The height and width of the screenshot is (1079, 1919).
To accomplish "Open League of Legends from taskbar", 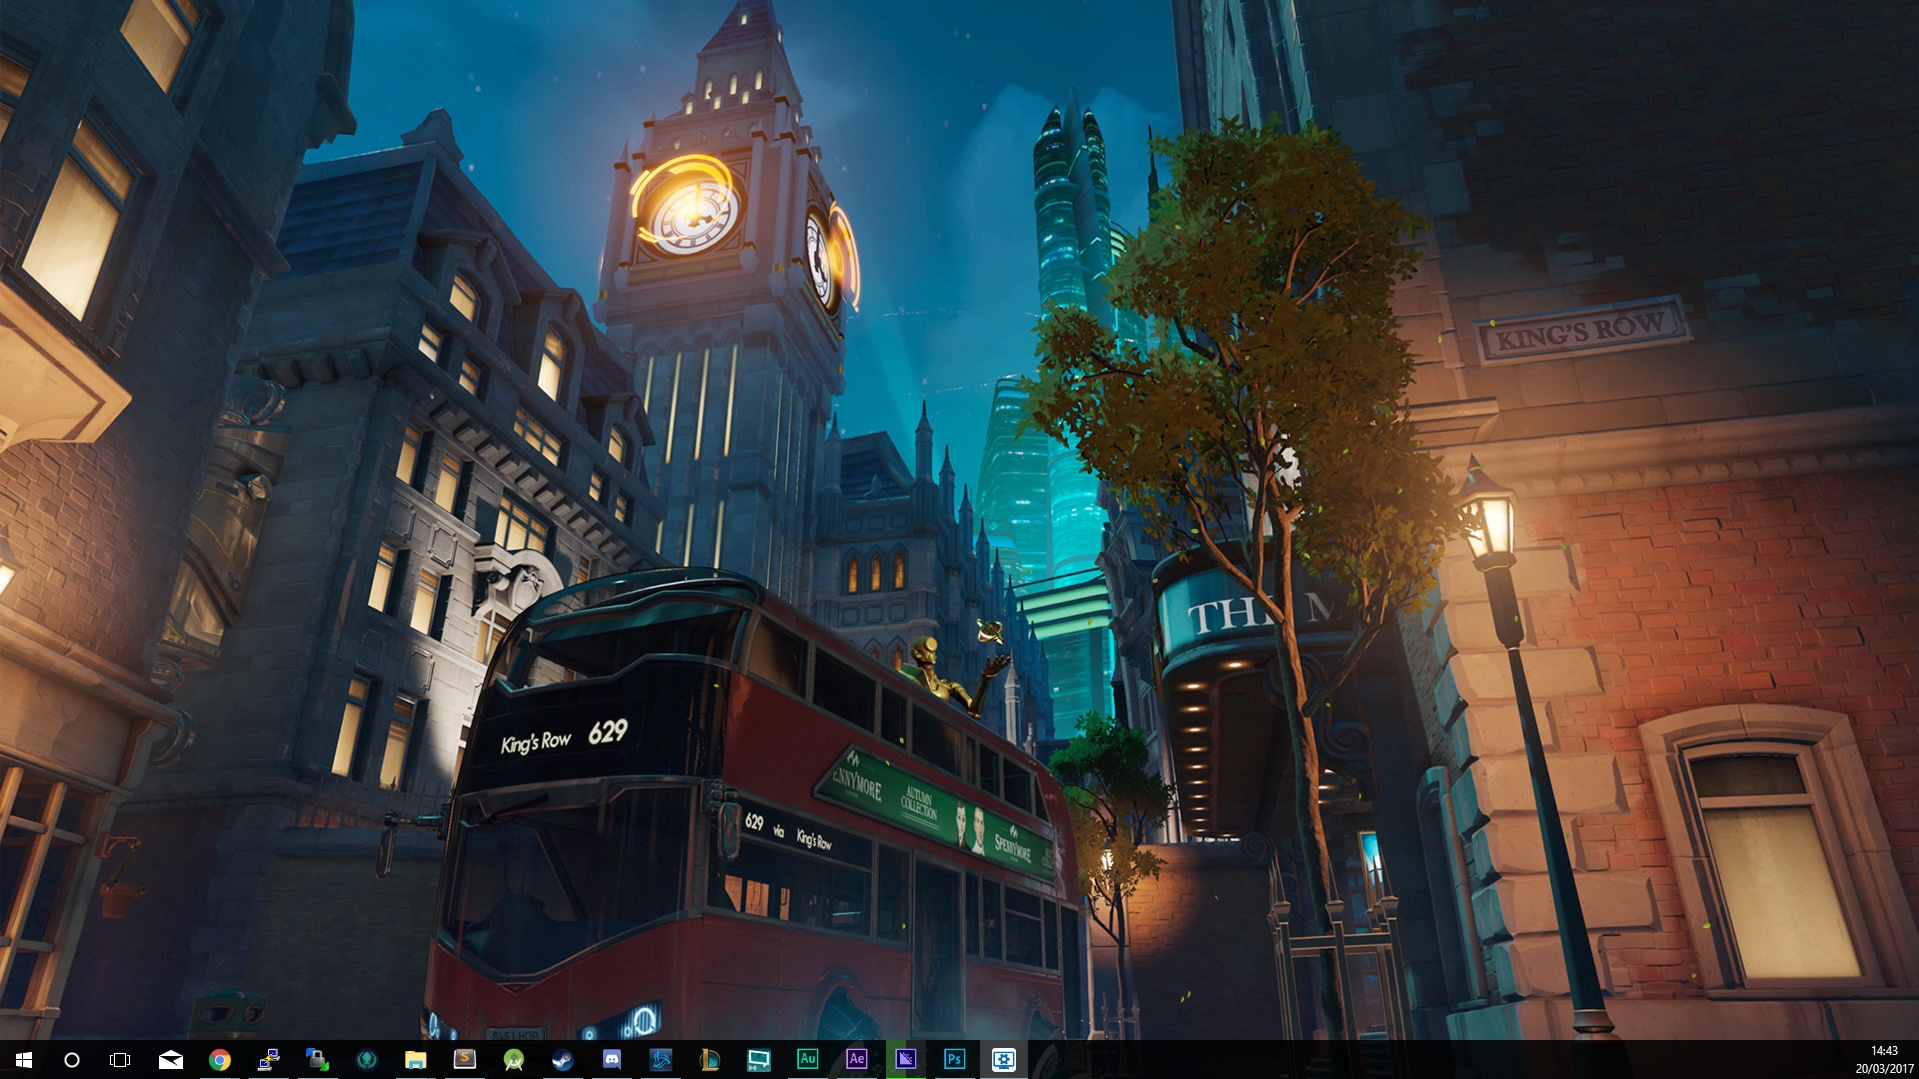I will point(710,1060).
